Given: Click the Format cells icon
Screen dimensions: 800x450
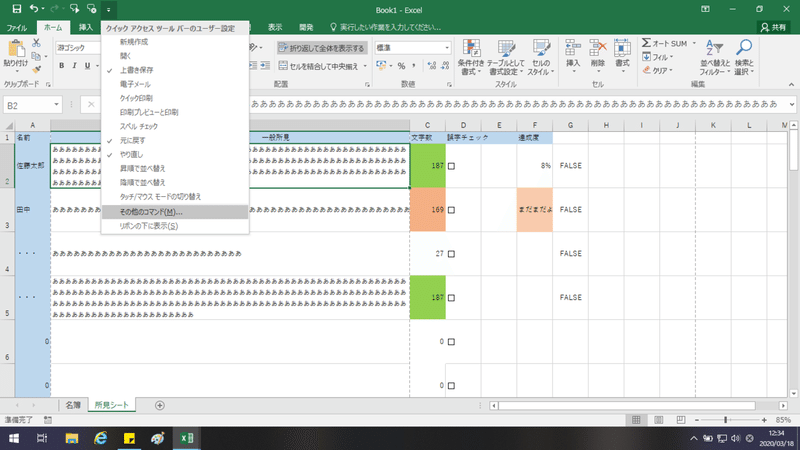Looking at the screenshot, I should pyautogui.click(x=622, y=48).
